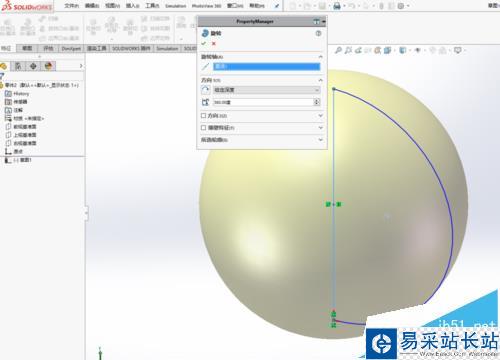
Task: Enable the thin feature checkbox
Action: [x=203, y=128]
